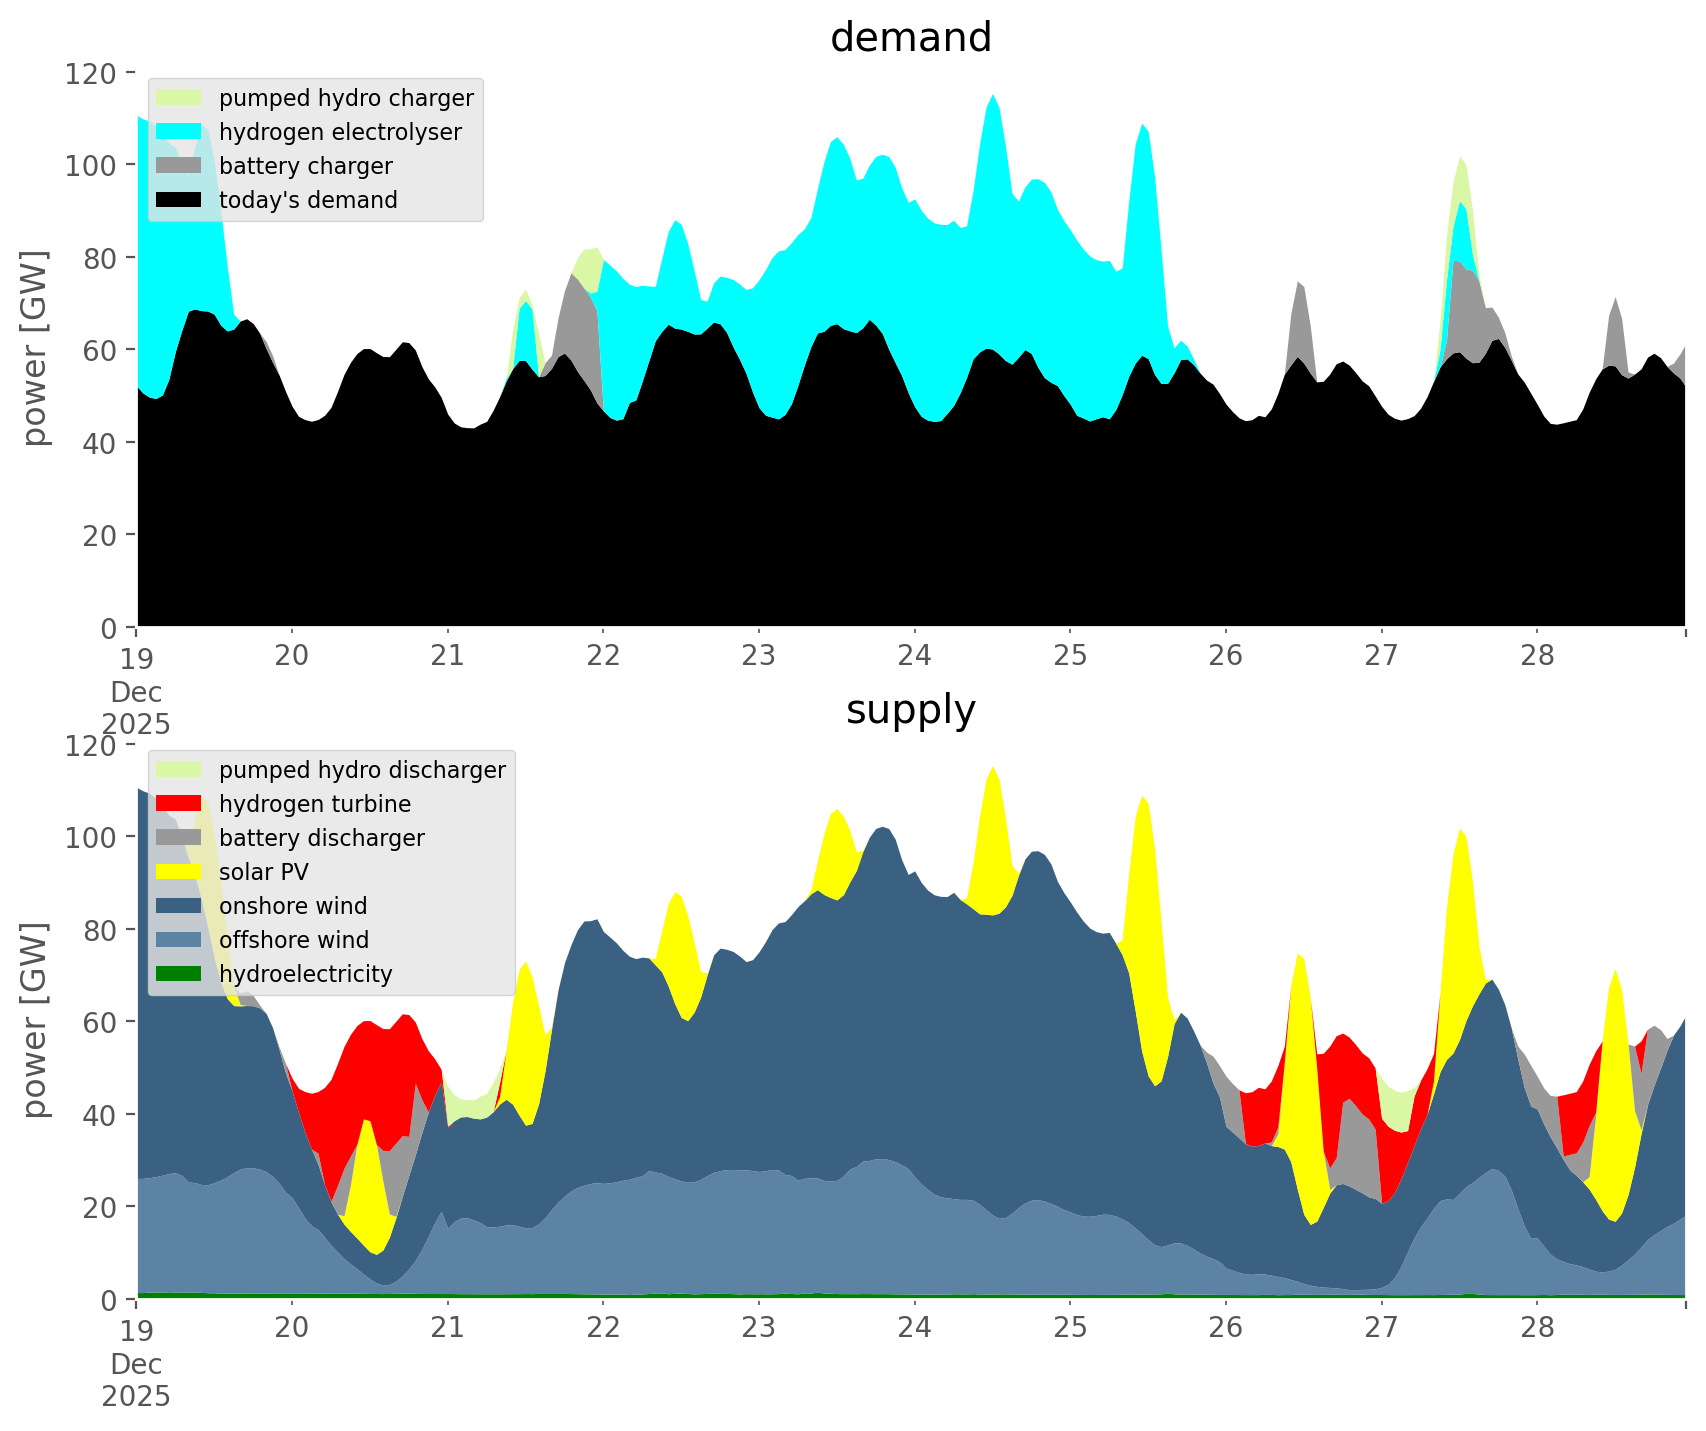Select the red hydrogen turbine legend swatch
The height and width of the screenshot is (1431, 1706).
179,804
